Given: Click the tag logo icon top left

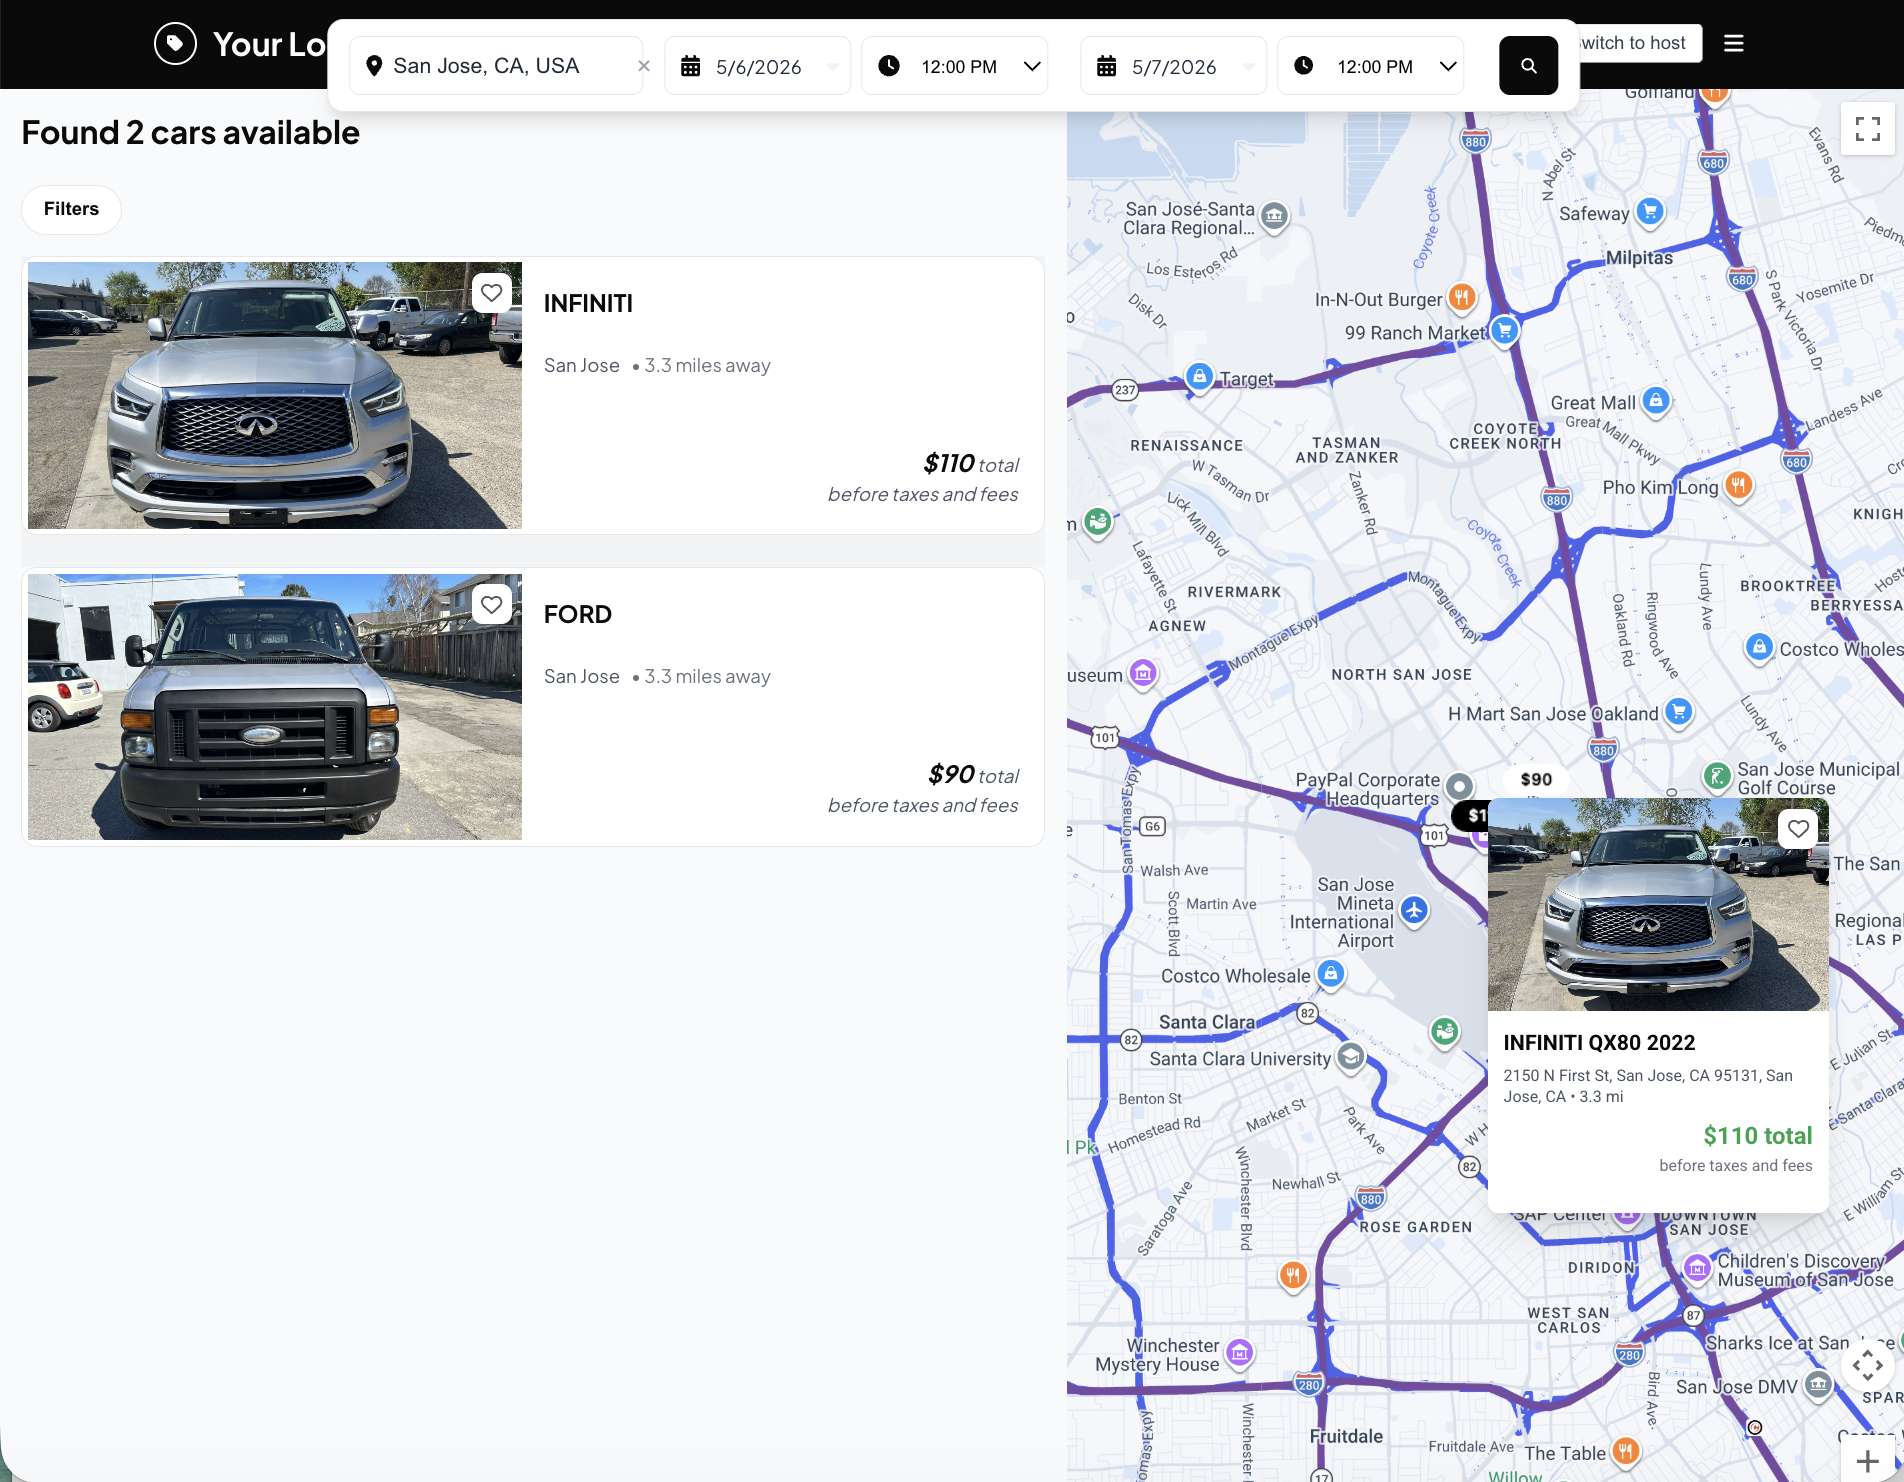Looking at the screenshot, I should 175,43.
